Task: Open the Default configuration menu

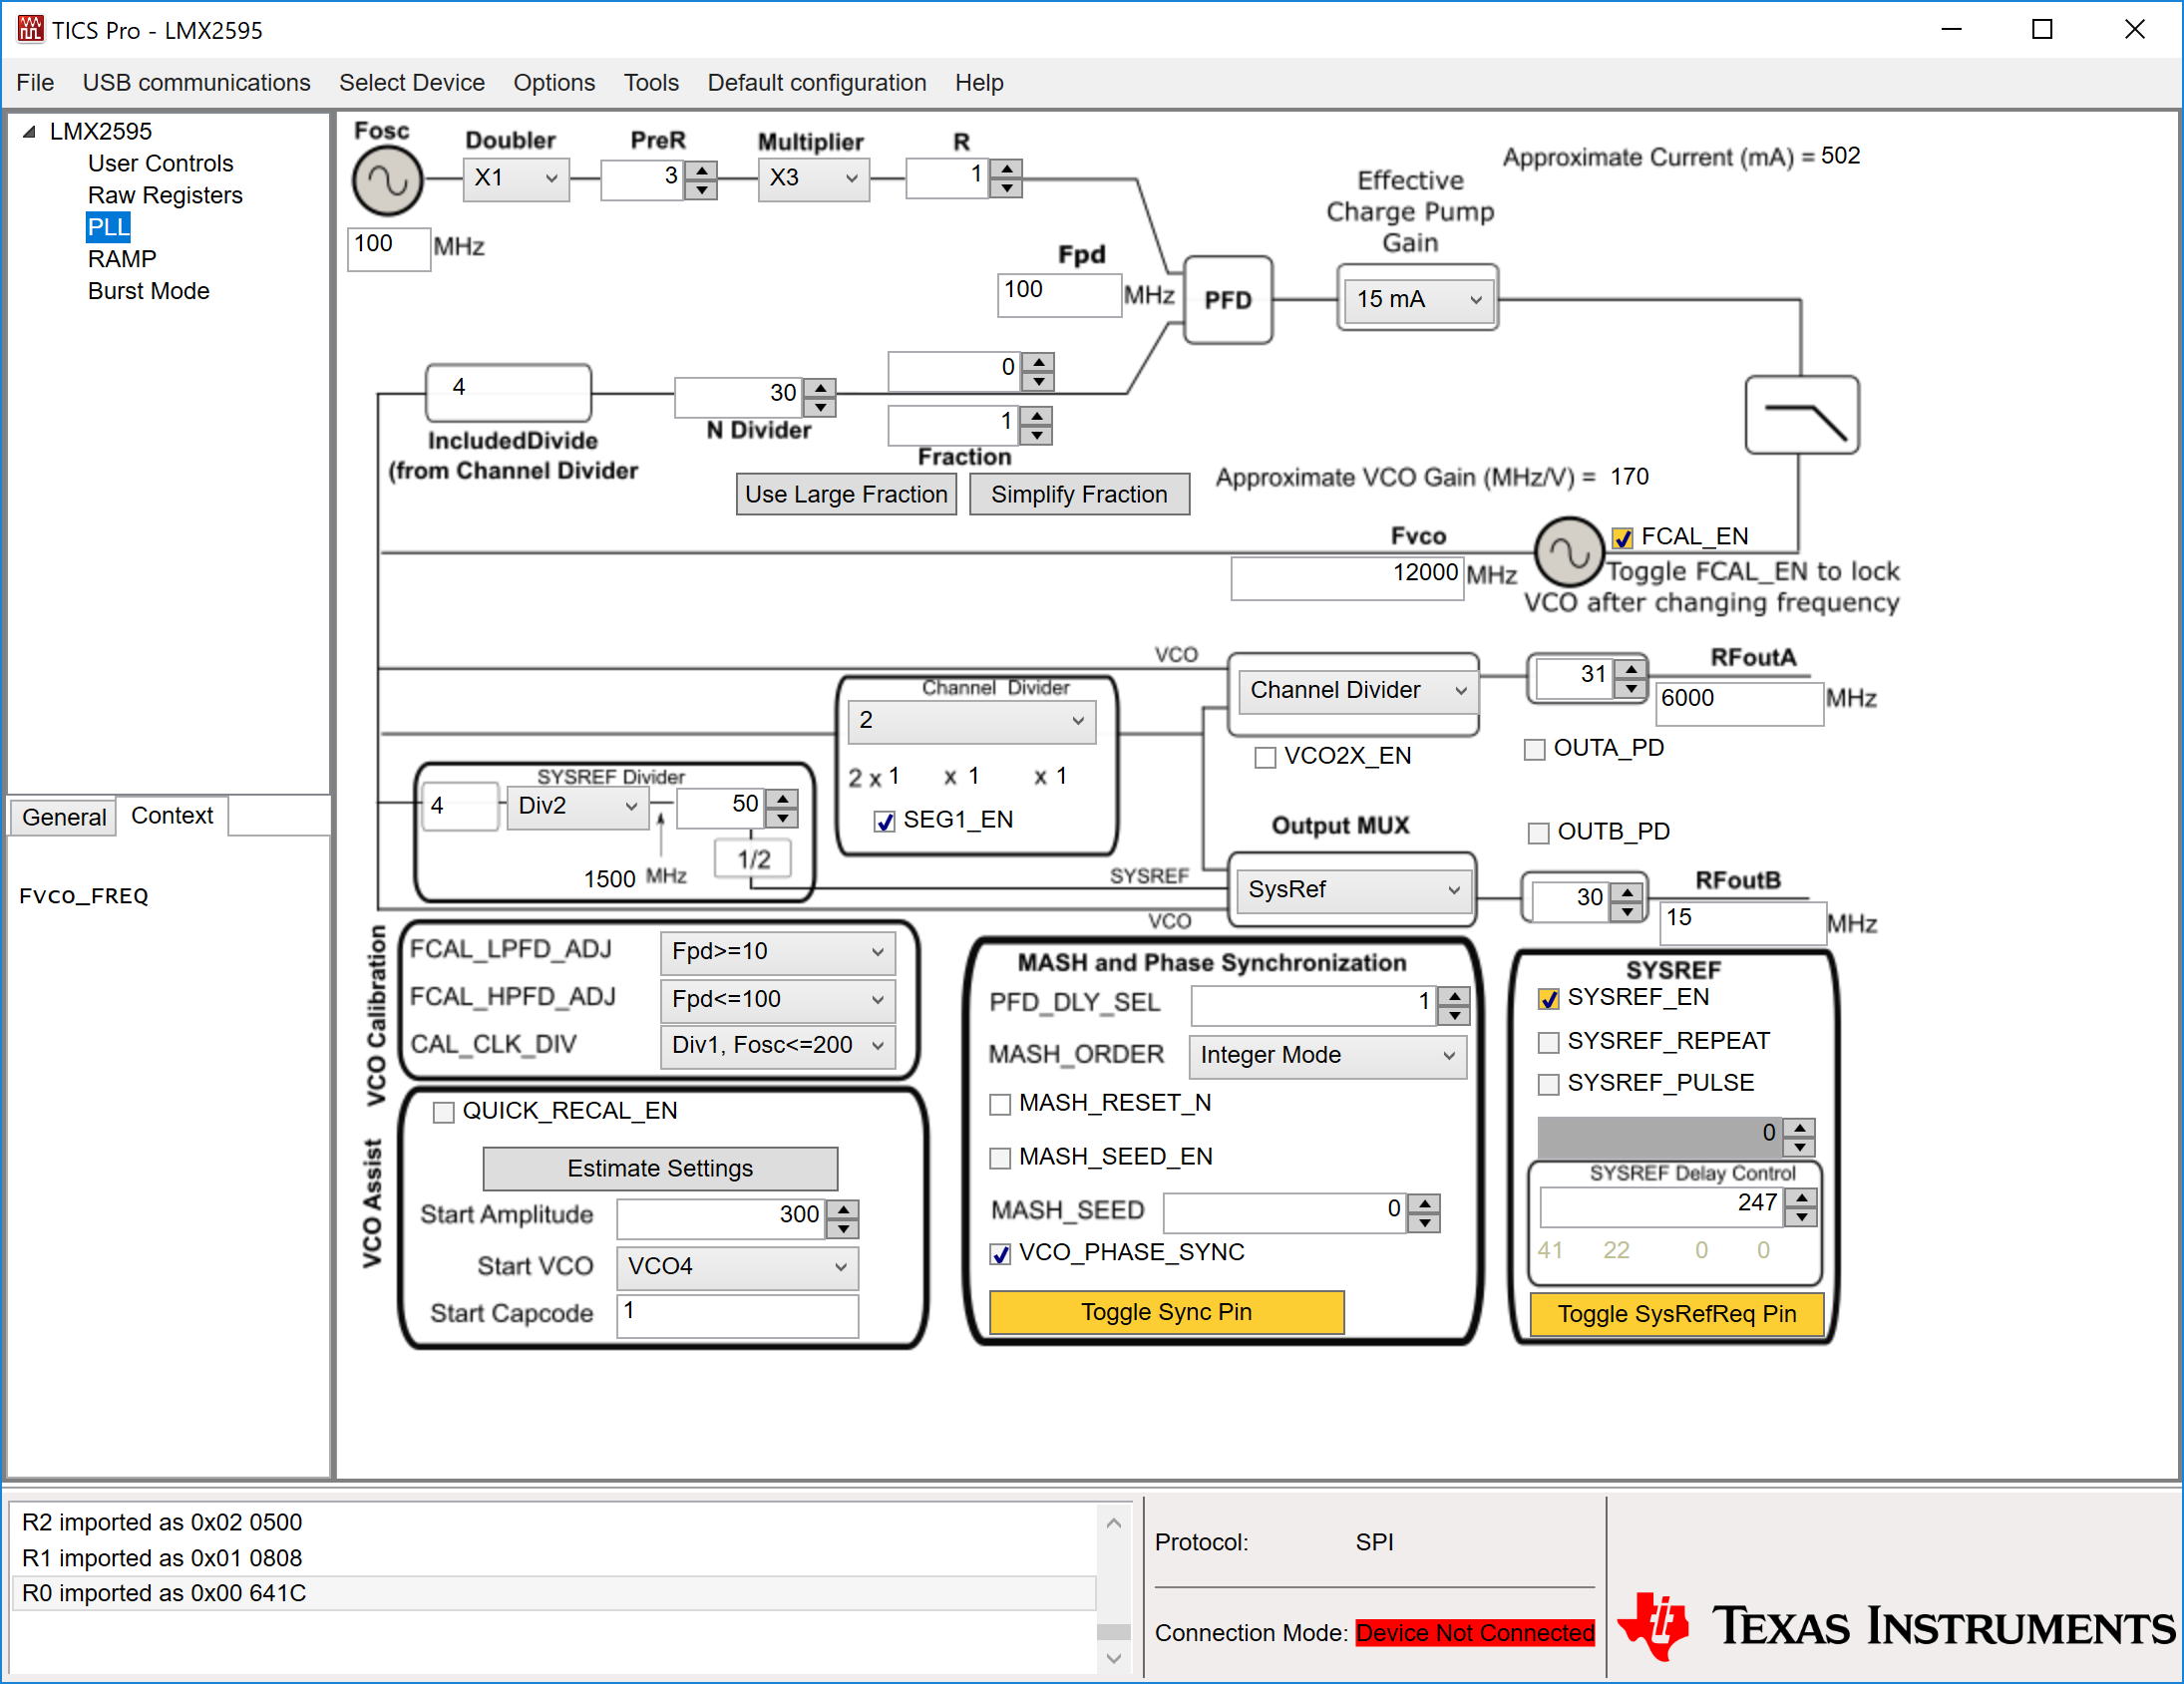Action: [816, 82]
